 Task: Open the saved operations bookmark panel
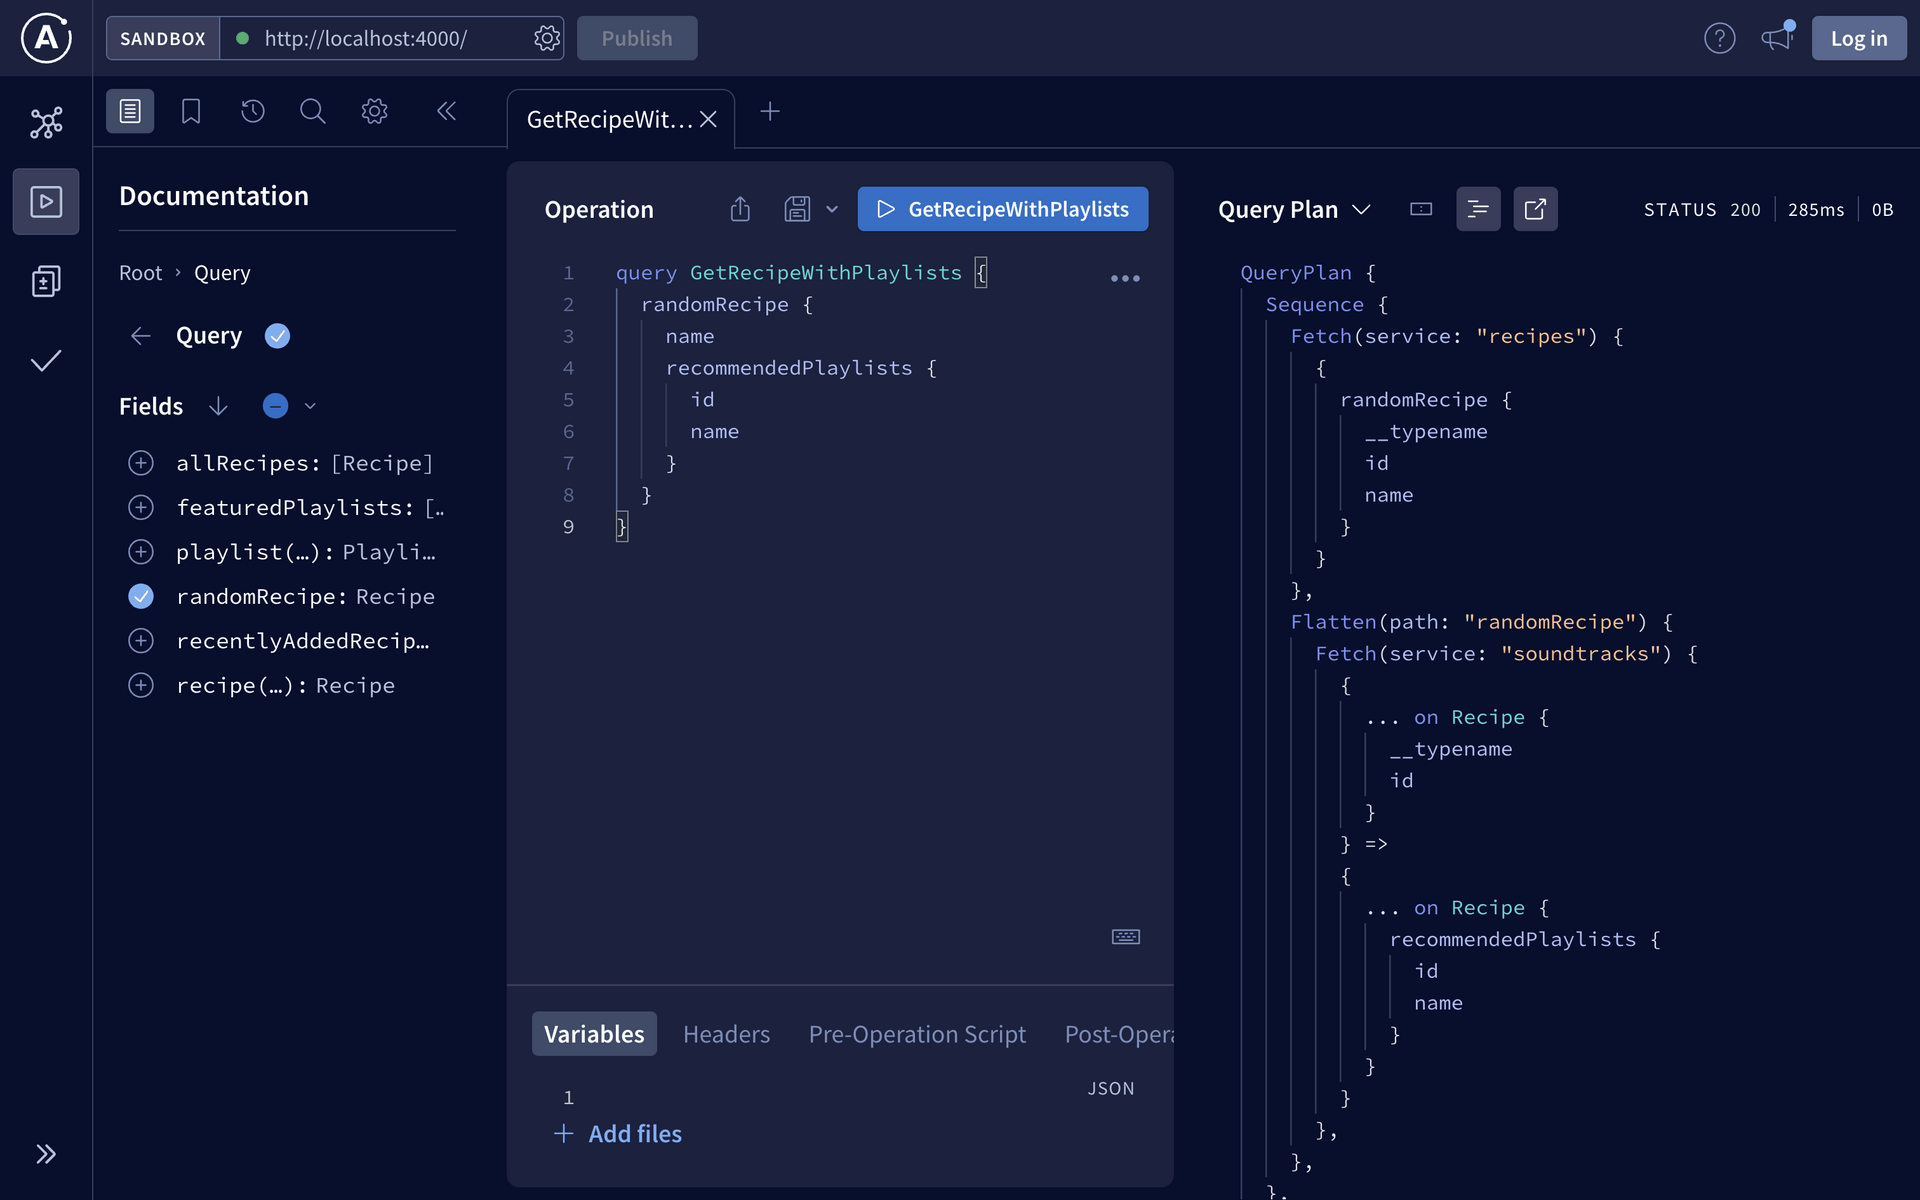(191, 111)
